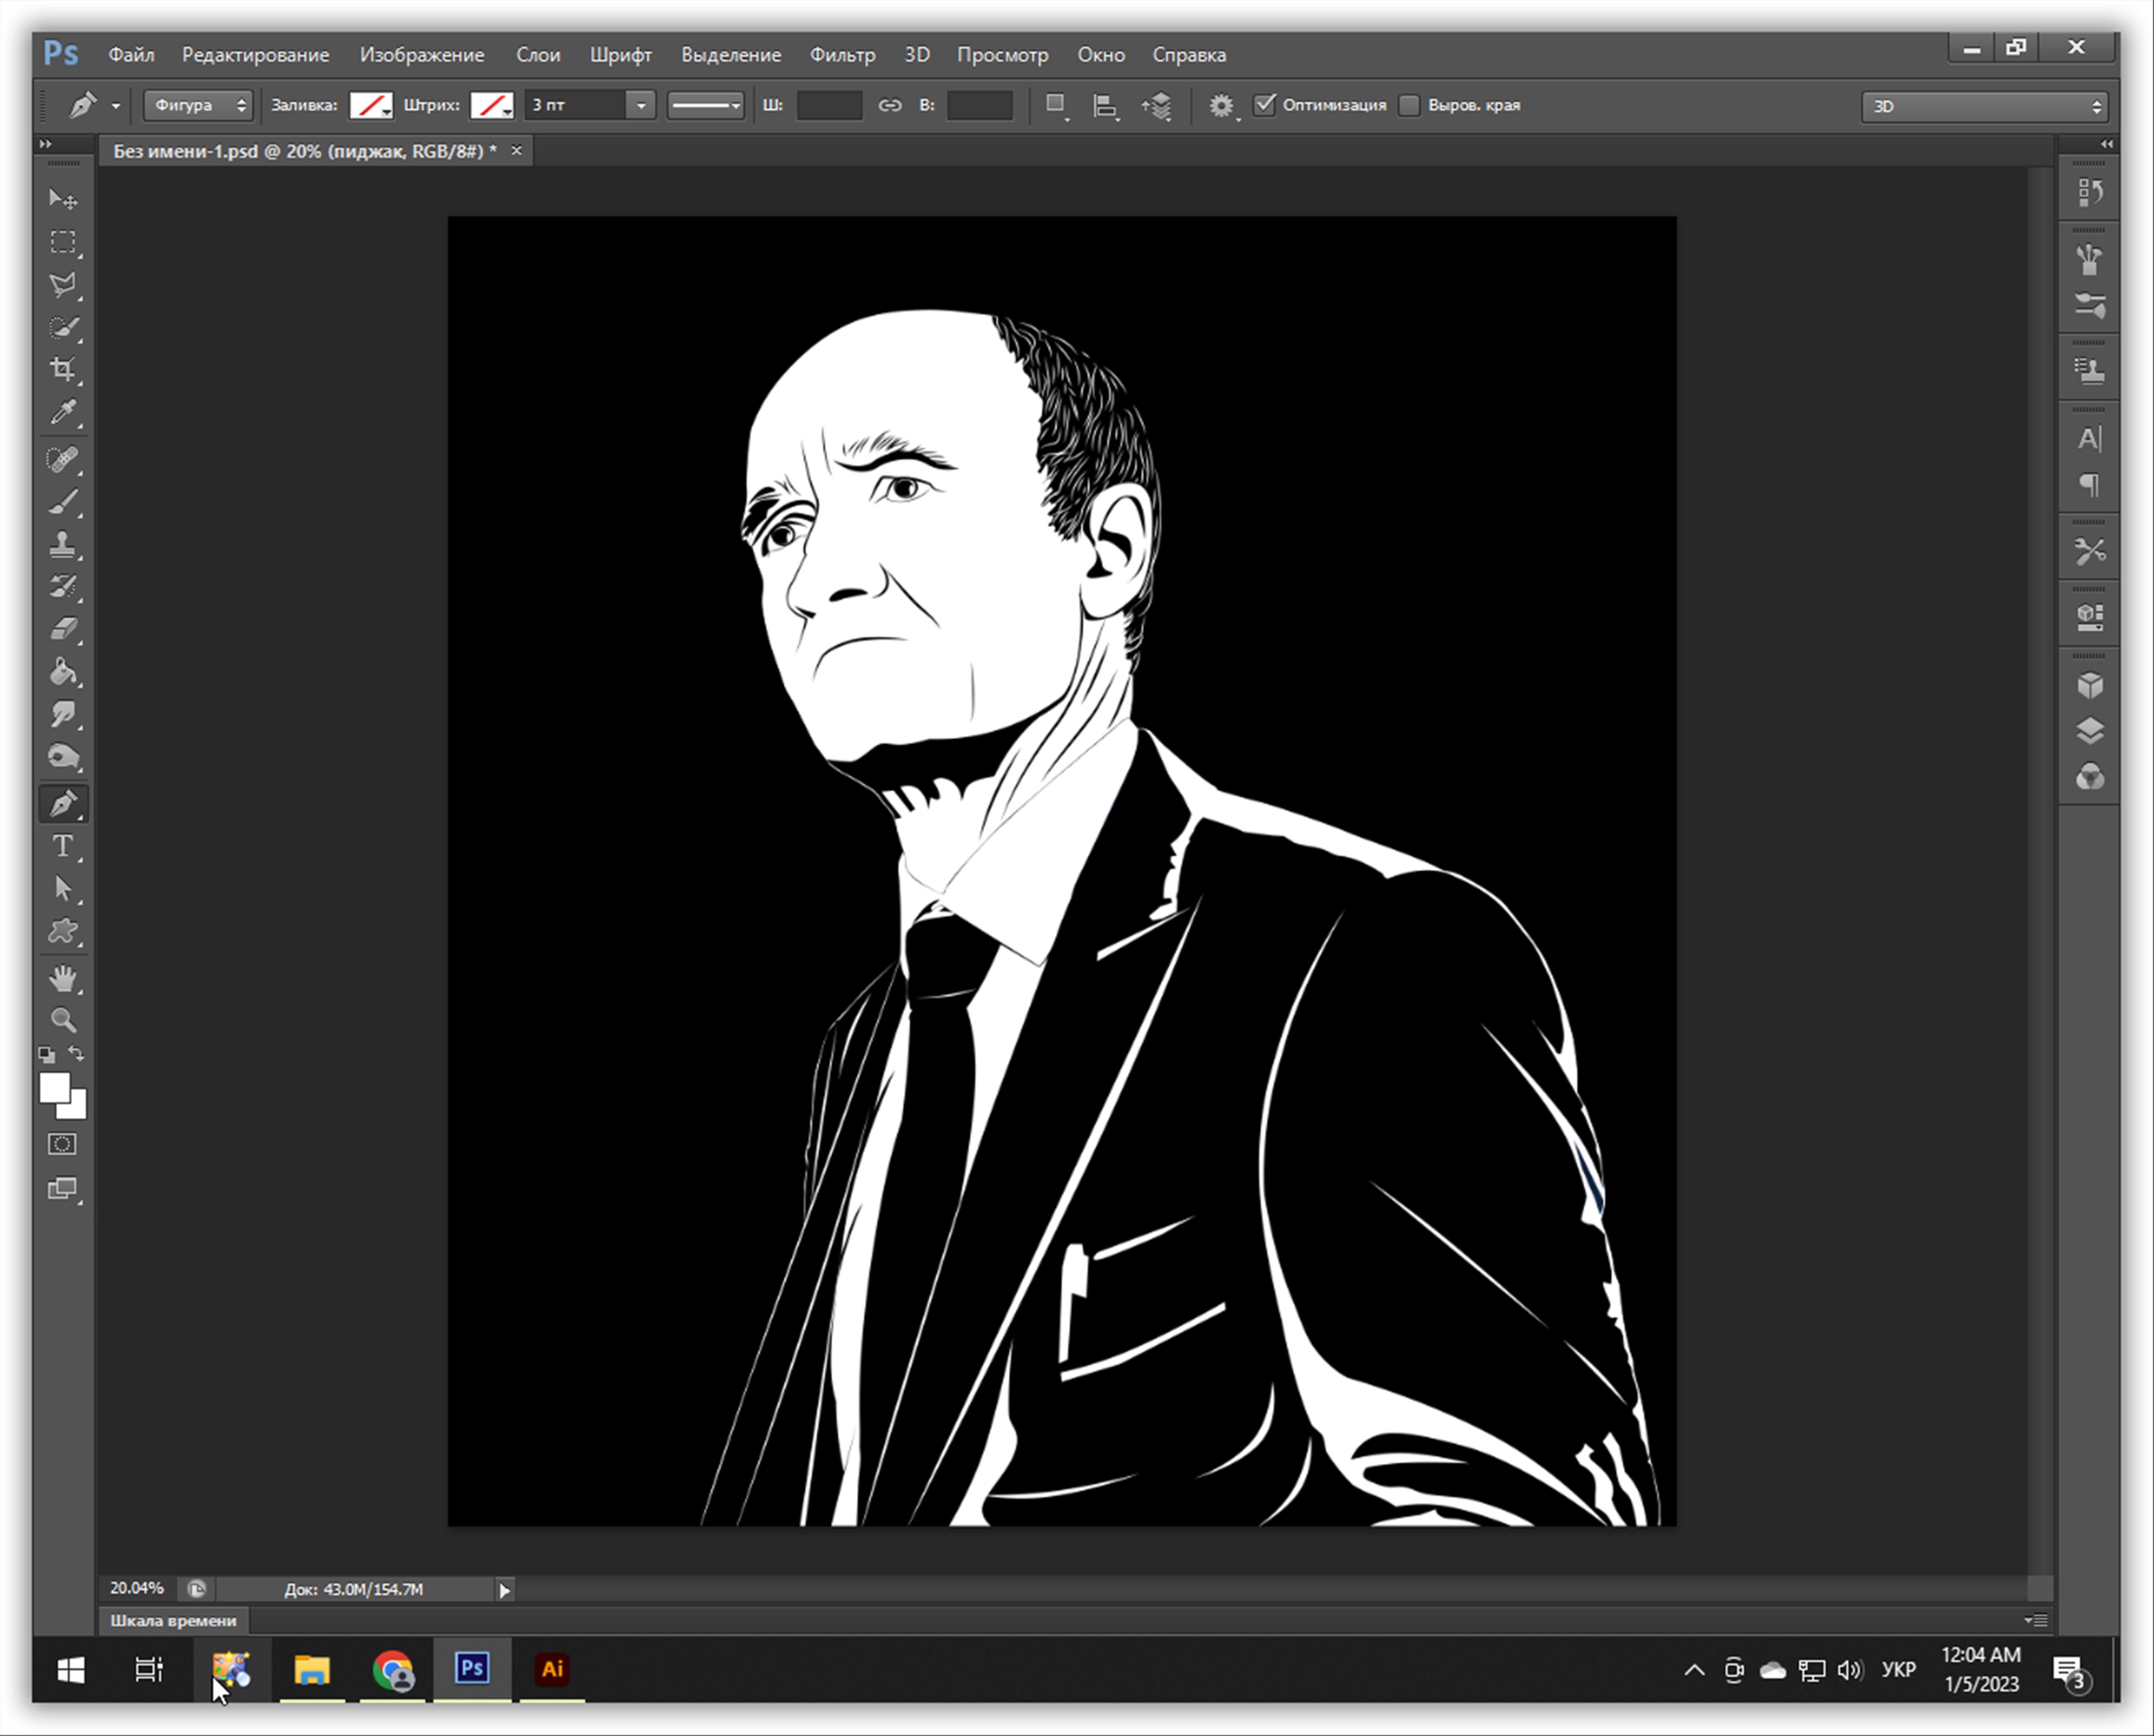Select the Crop tool
Image resolution: width=2154 pixels, height=1736 pixels.
pyautogui.click(x=63, y=369)
